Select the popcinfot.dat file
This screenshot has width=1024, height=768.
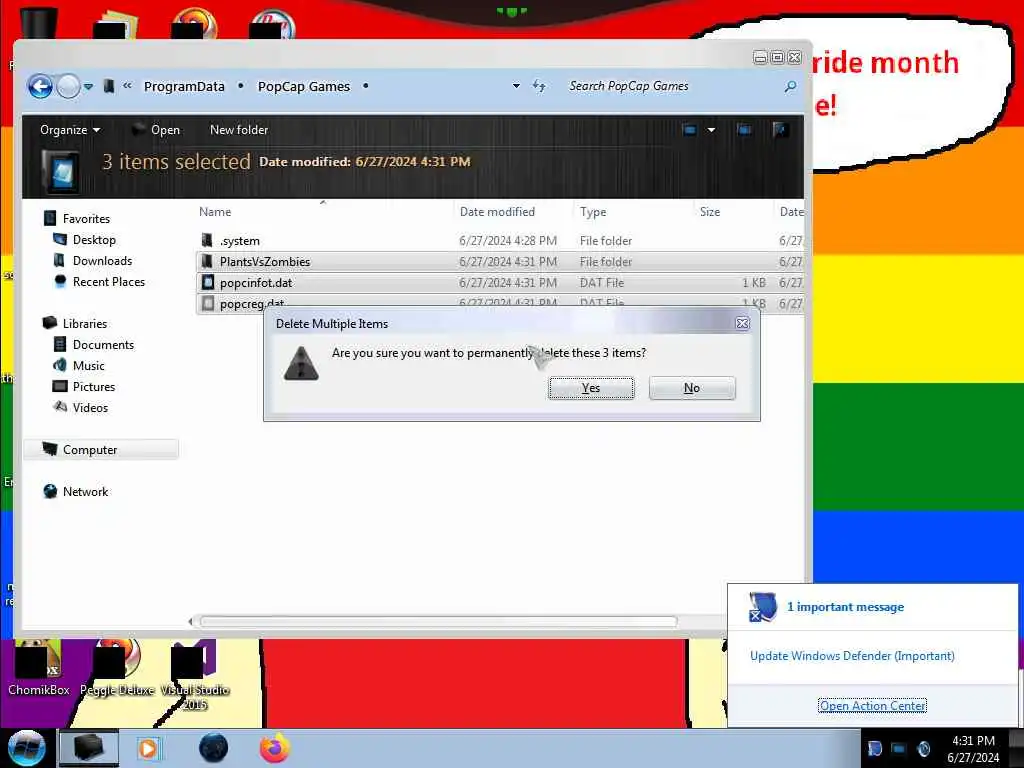tap(500, 283)
